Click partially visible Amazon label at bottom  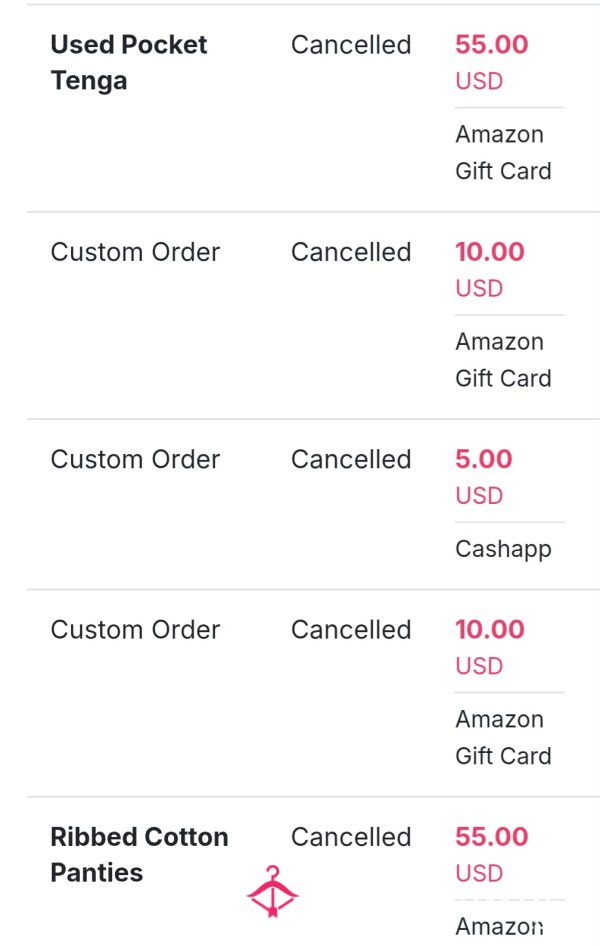pos(499,926)
